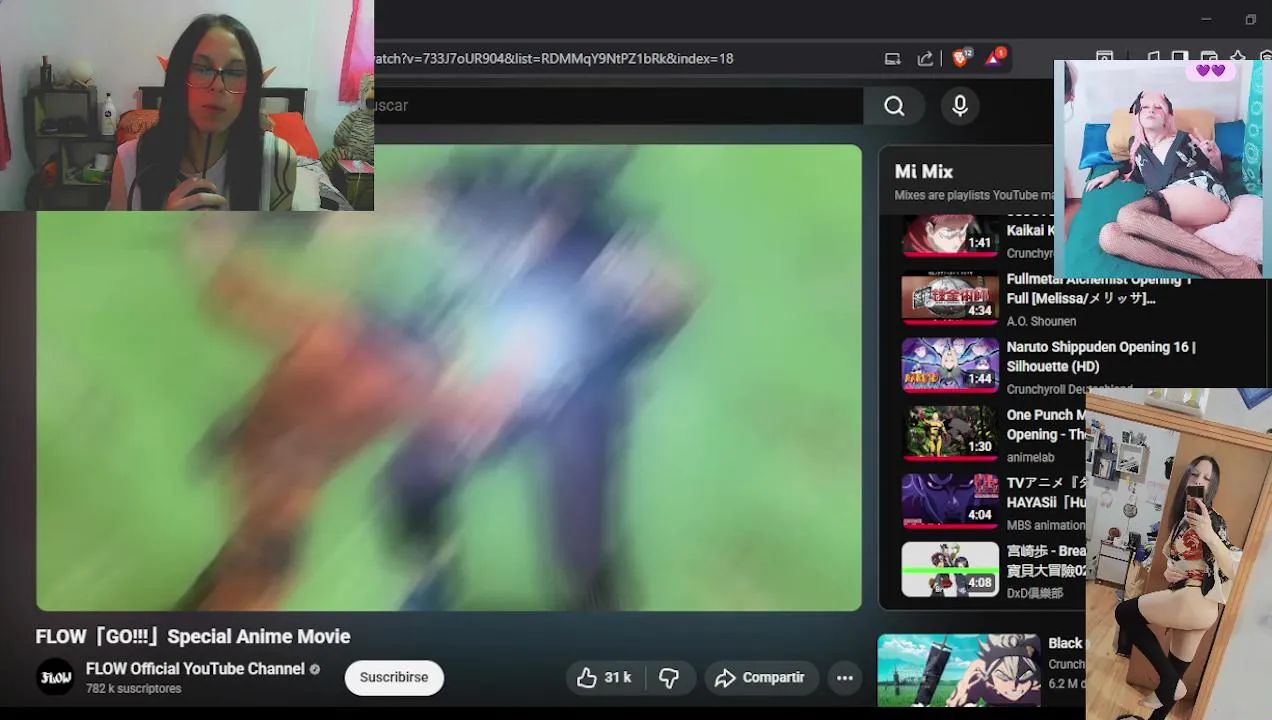
Task: Open the Brave Rewards triangle icon
Action: (994, 58)
